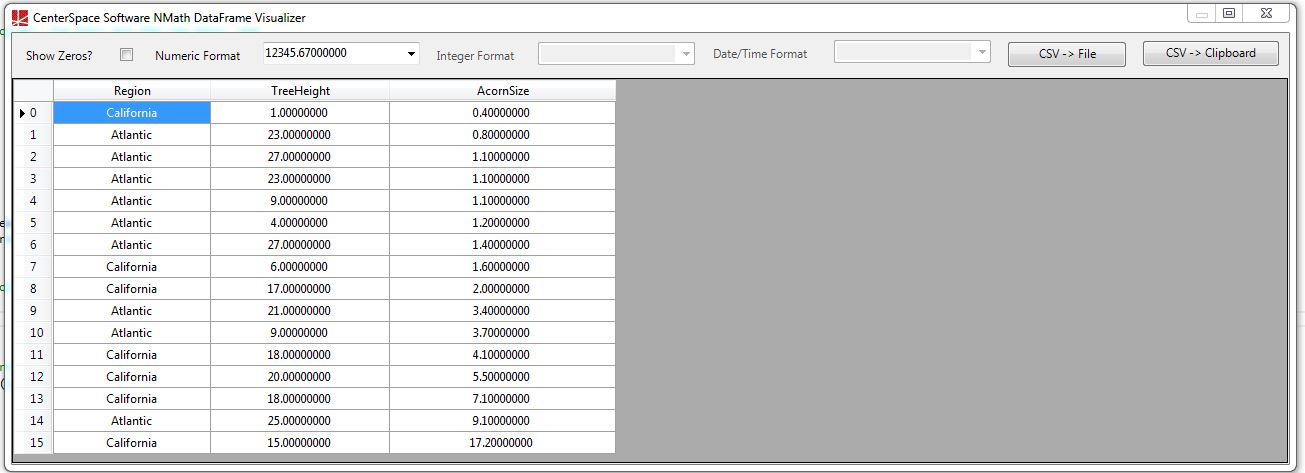Click the AcornSize cell showing 17.20000000

(502, 443)
